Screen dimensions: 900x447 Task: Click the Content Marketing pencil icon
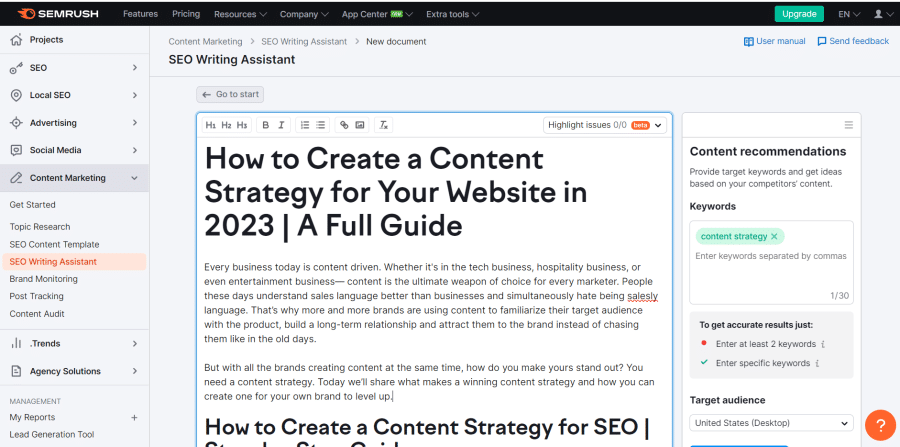pyautogui.click(x=17, y=178)
